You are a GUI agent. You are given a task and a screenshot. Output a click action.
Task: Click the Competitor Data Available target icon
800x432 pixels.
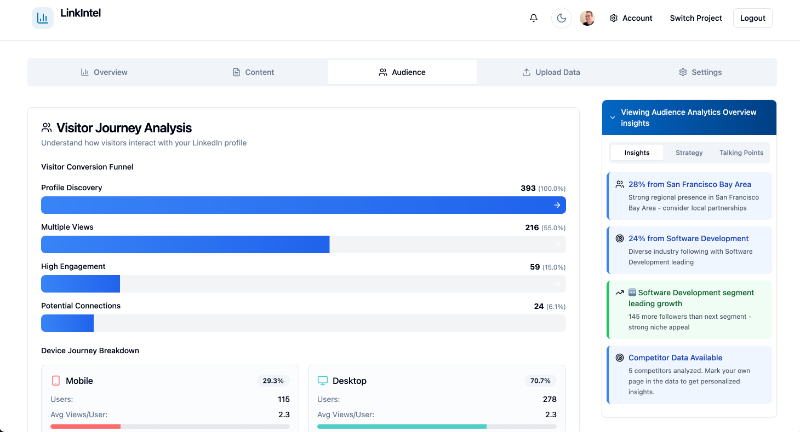(620, 357)
